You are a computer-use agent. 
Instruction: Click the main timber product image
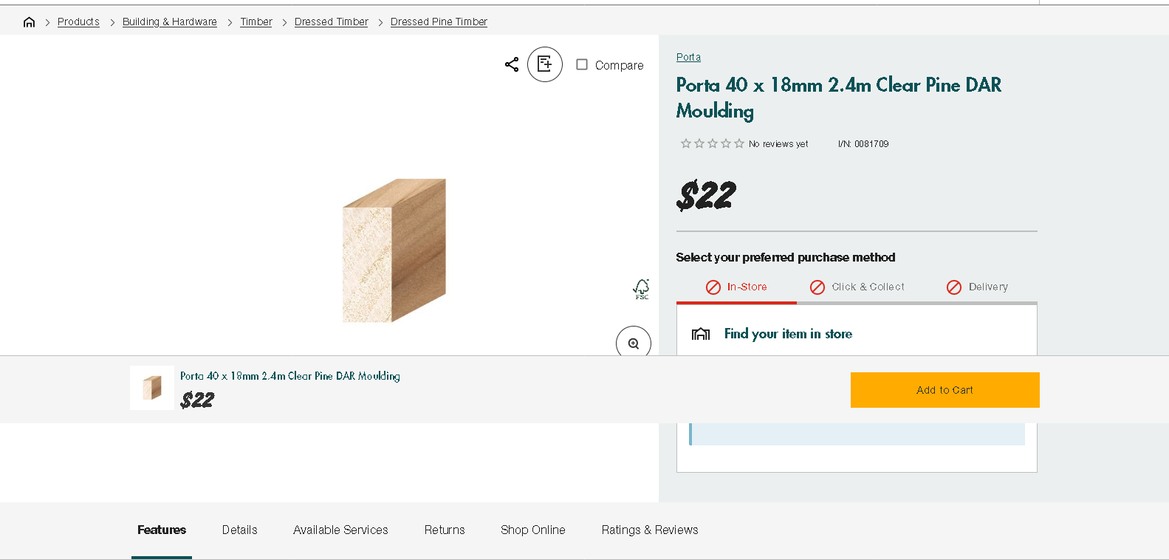pos(394,250)
